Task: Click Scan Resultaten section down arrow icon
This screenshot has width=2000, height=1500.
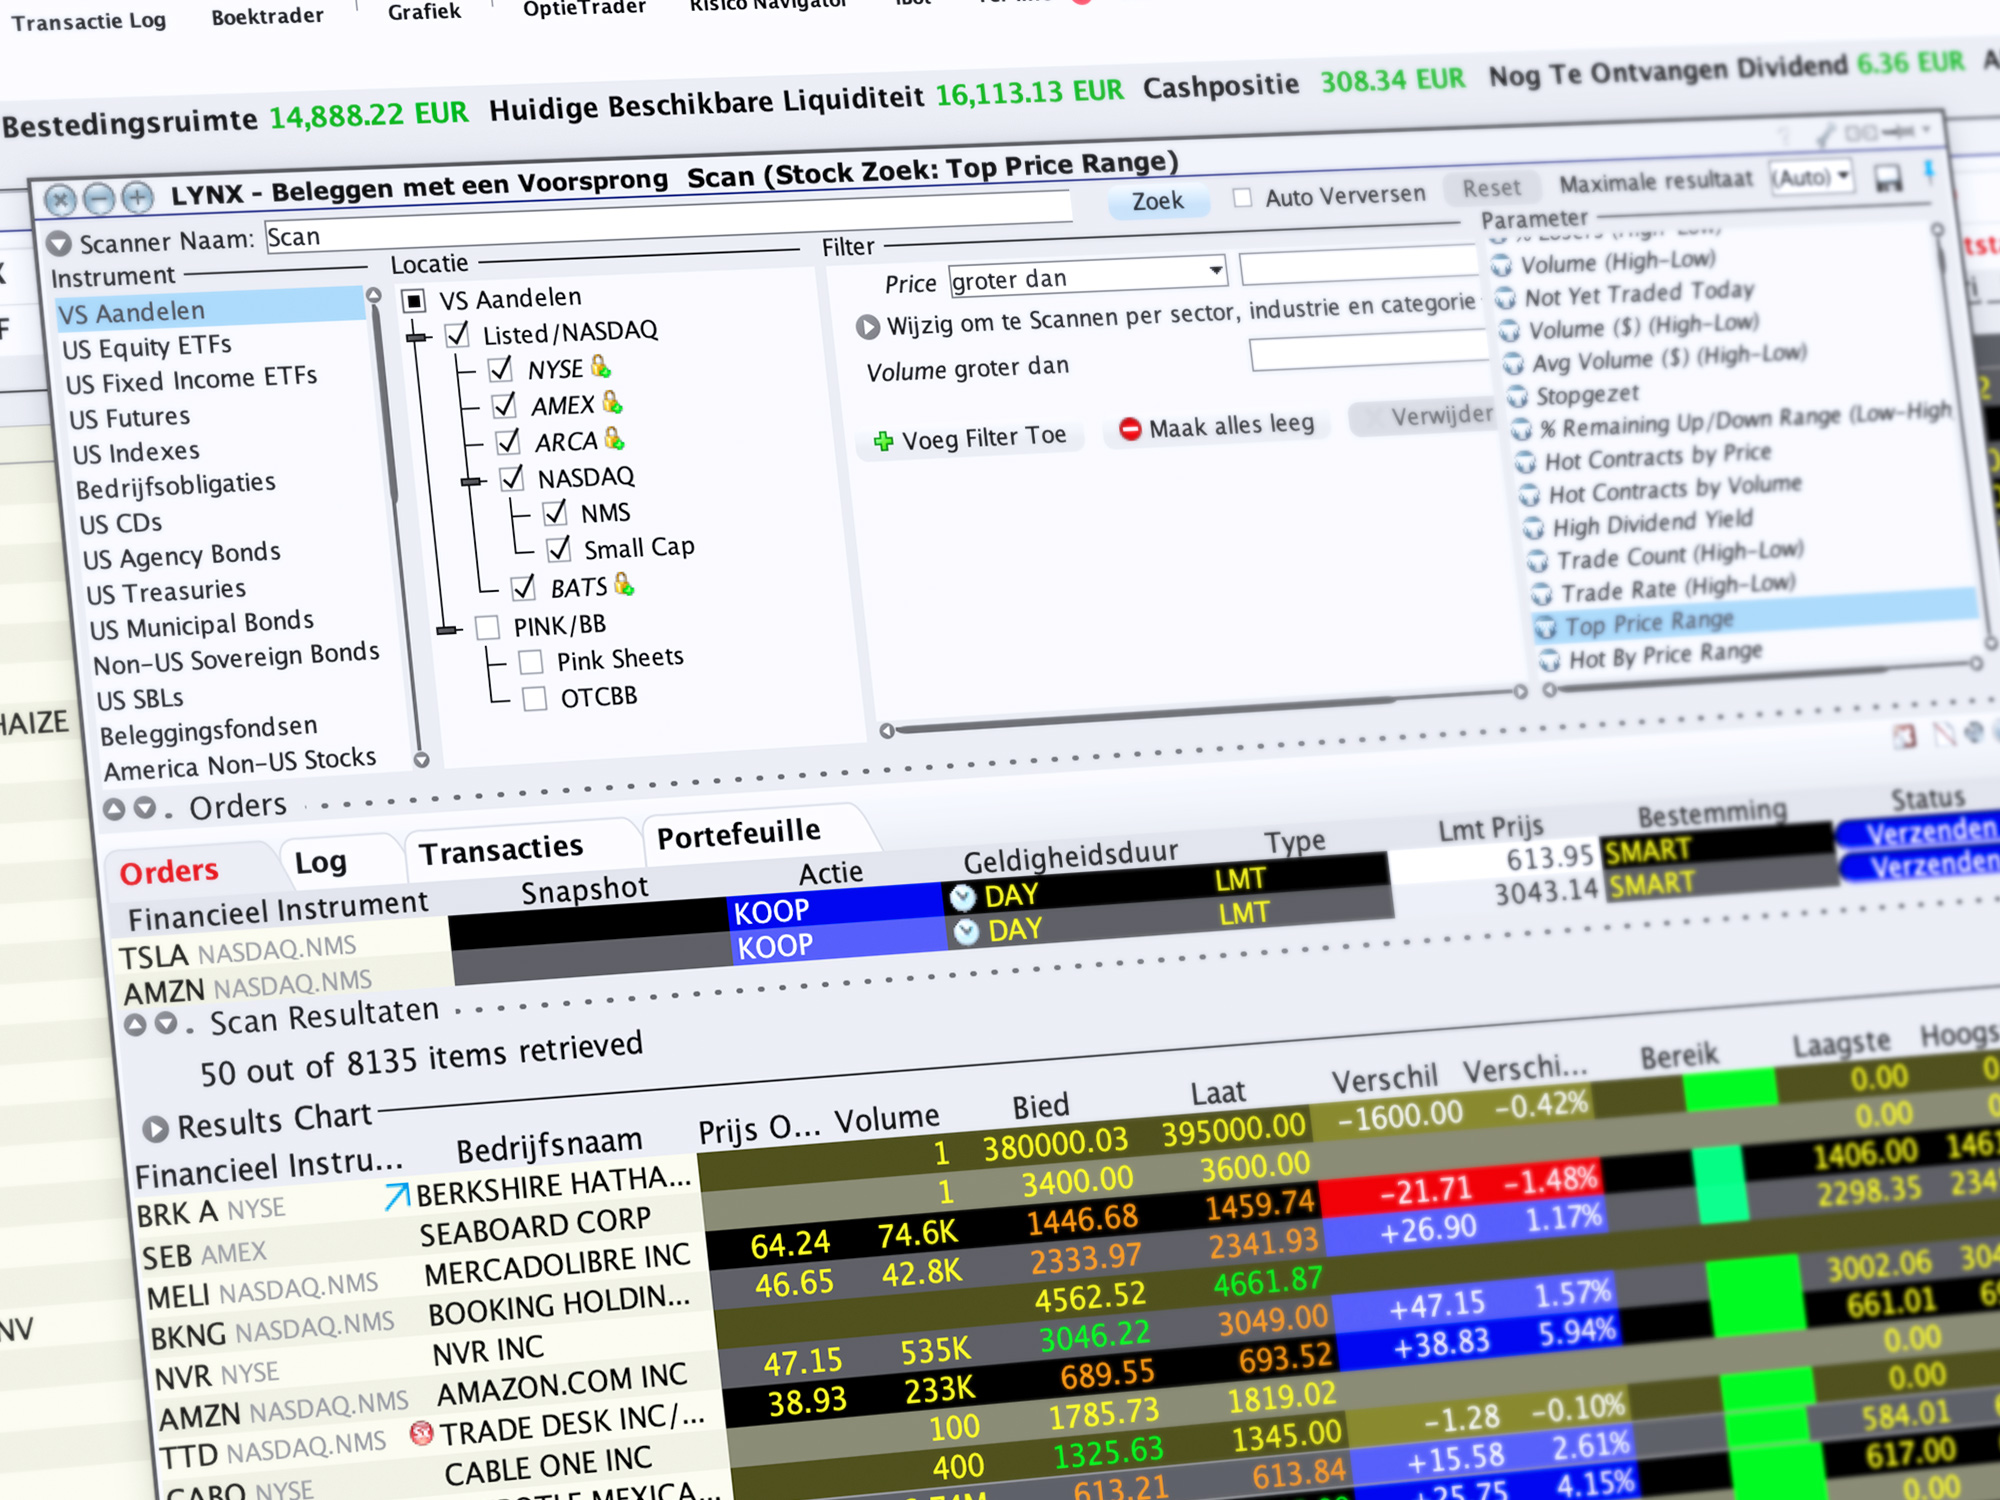Action: [166, 1023]
